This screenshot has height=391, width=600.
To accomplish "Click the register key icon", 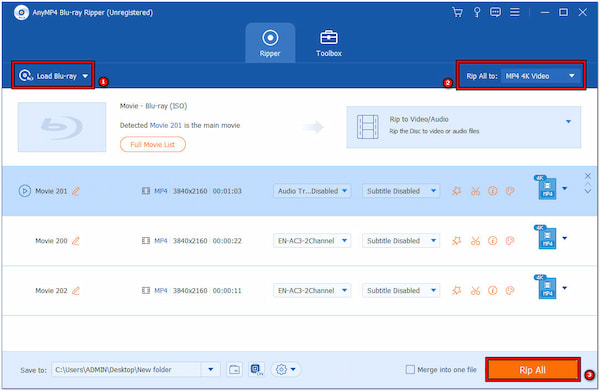I will [477, 13].
